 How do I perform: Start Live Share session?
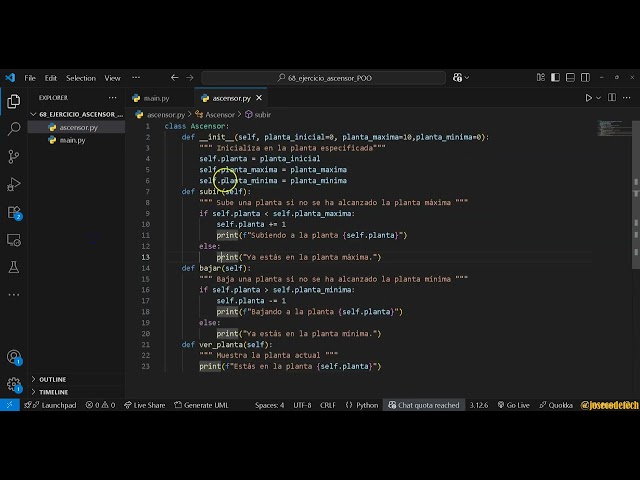point(144,405)
